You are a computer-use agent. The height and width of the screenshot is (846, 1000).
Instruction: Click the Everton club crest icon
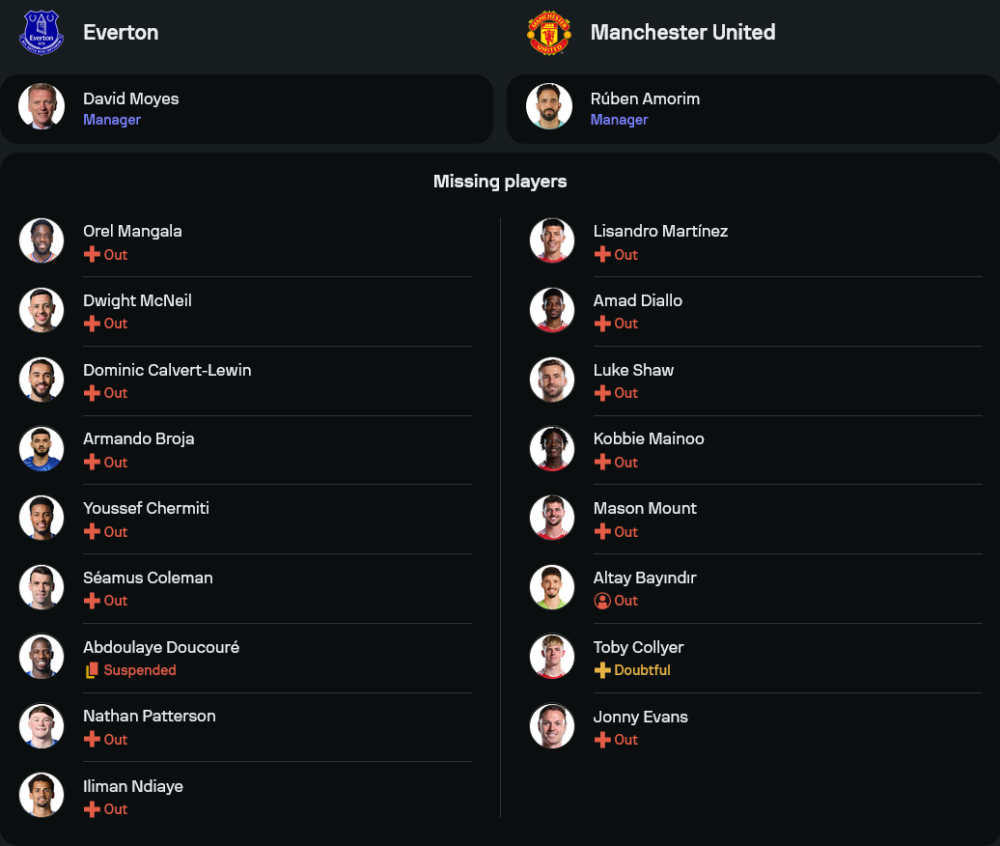click(41, 32)
